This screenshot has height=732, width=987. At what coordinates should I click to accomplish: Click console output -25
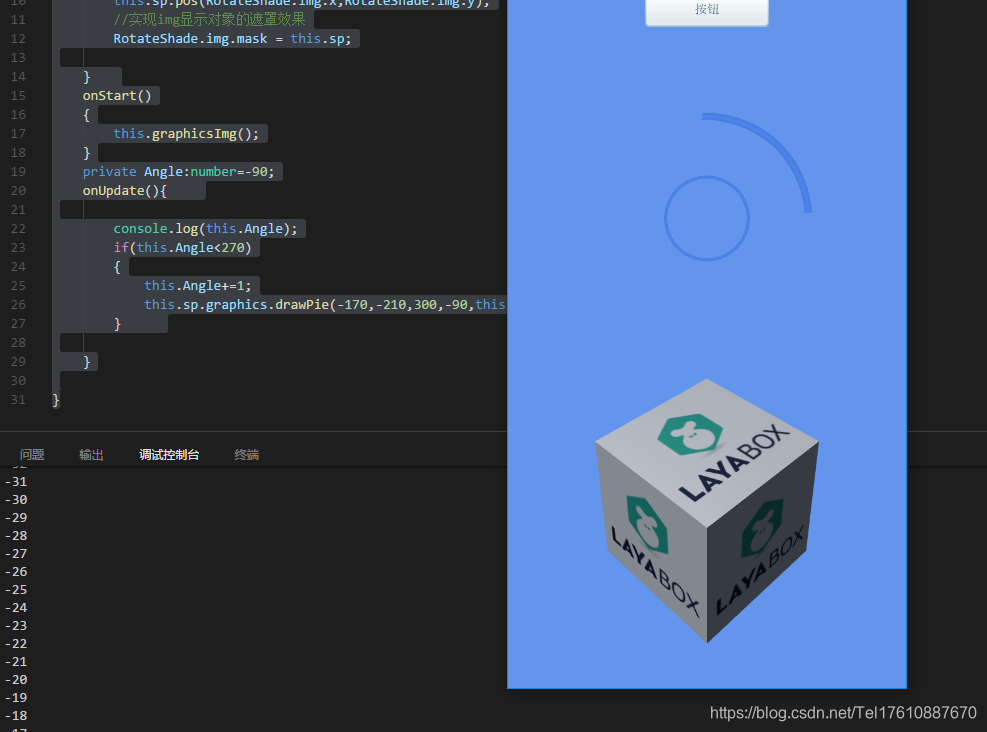pyautogui.click(x=16, y=590)
